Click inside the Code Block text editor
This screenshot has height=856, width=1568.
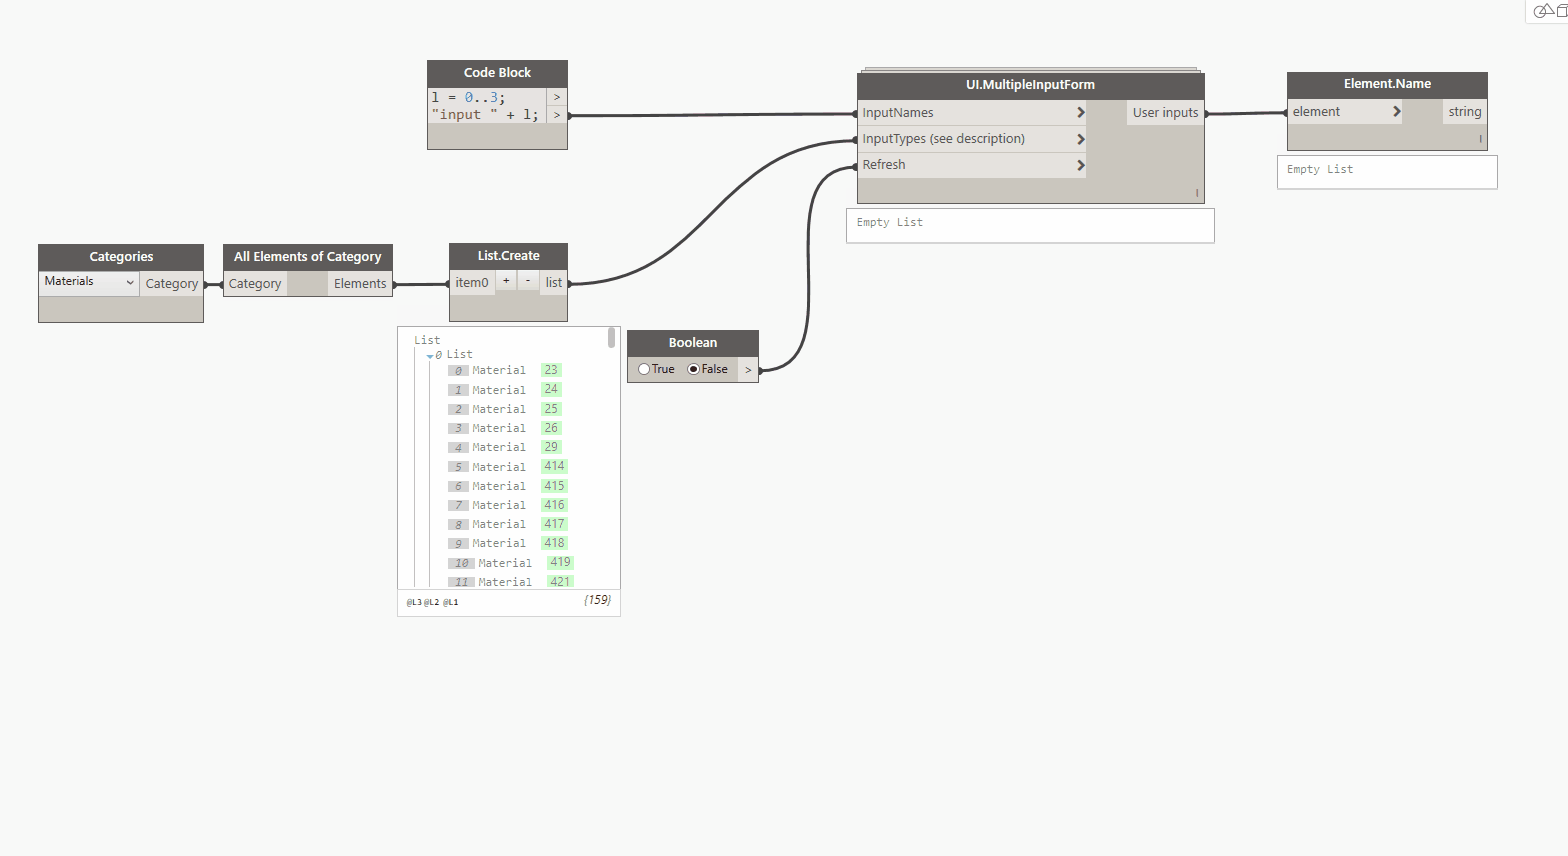[486, 106]
